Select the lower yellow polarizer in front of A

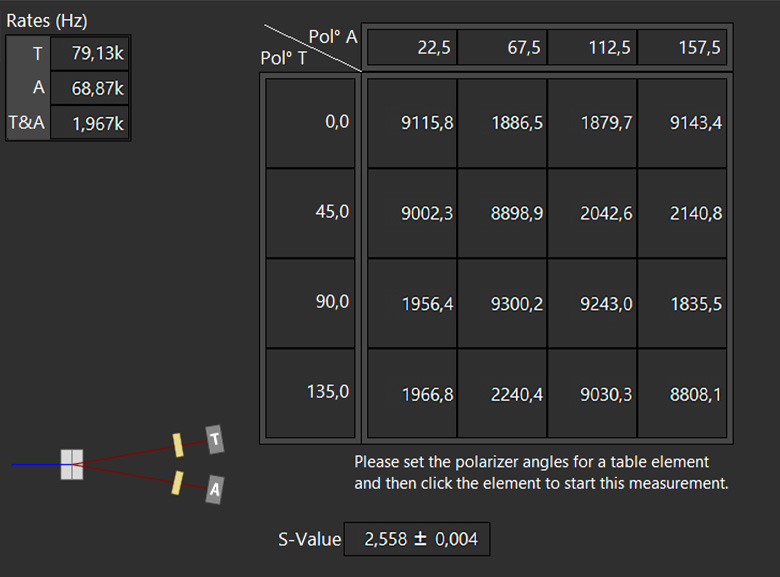177,483
